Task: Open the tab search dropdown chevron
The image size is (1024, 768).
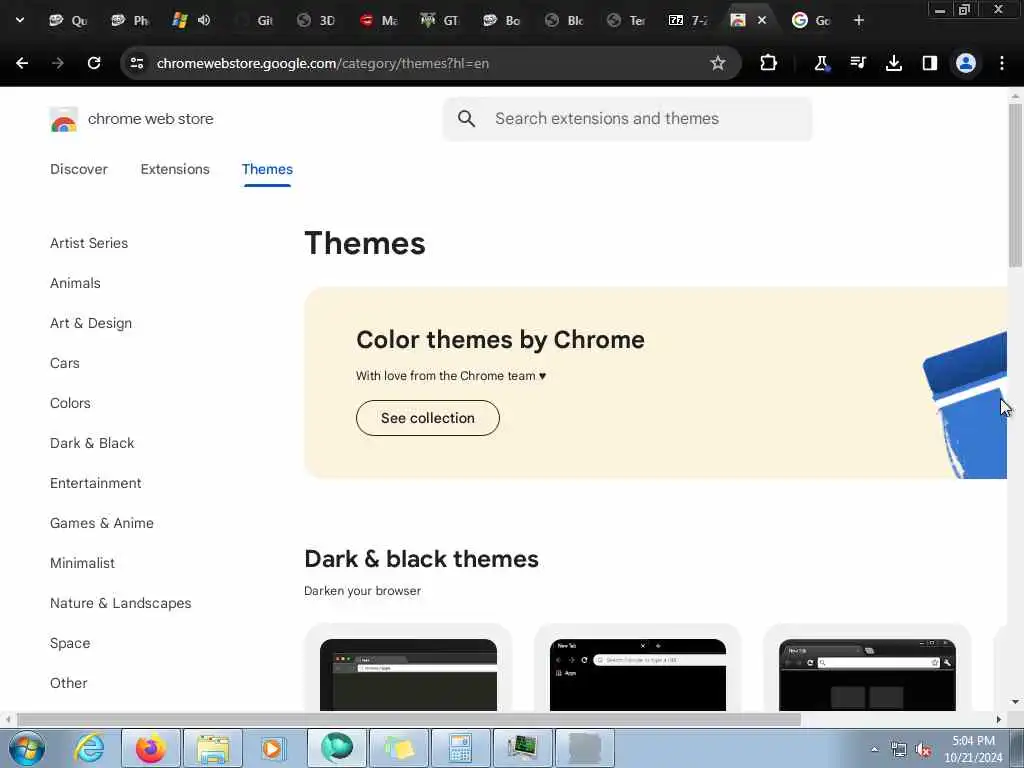Action: (20, 20)
